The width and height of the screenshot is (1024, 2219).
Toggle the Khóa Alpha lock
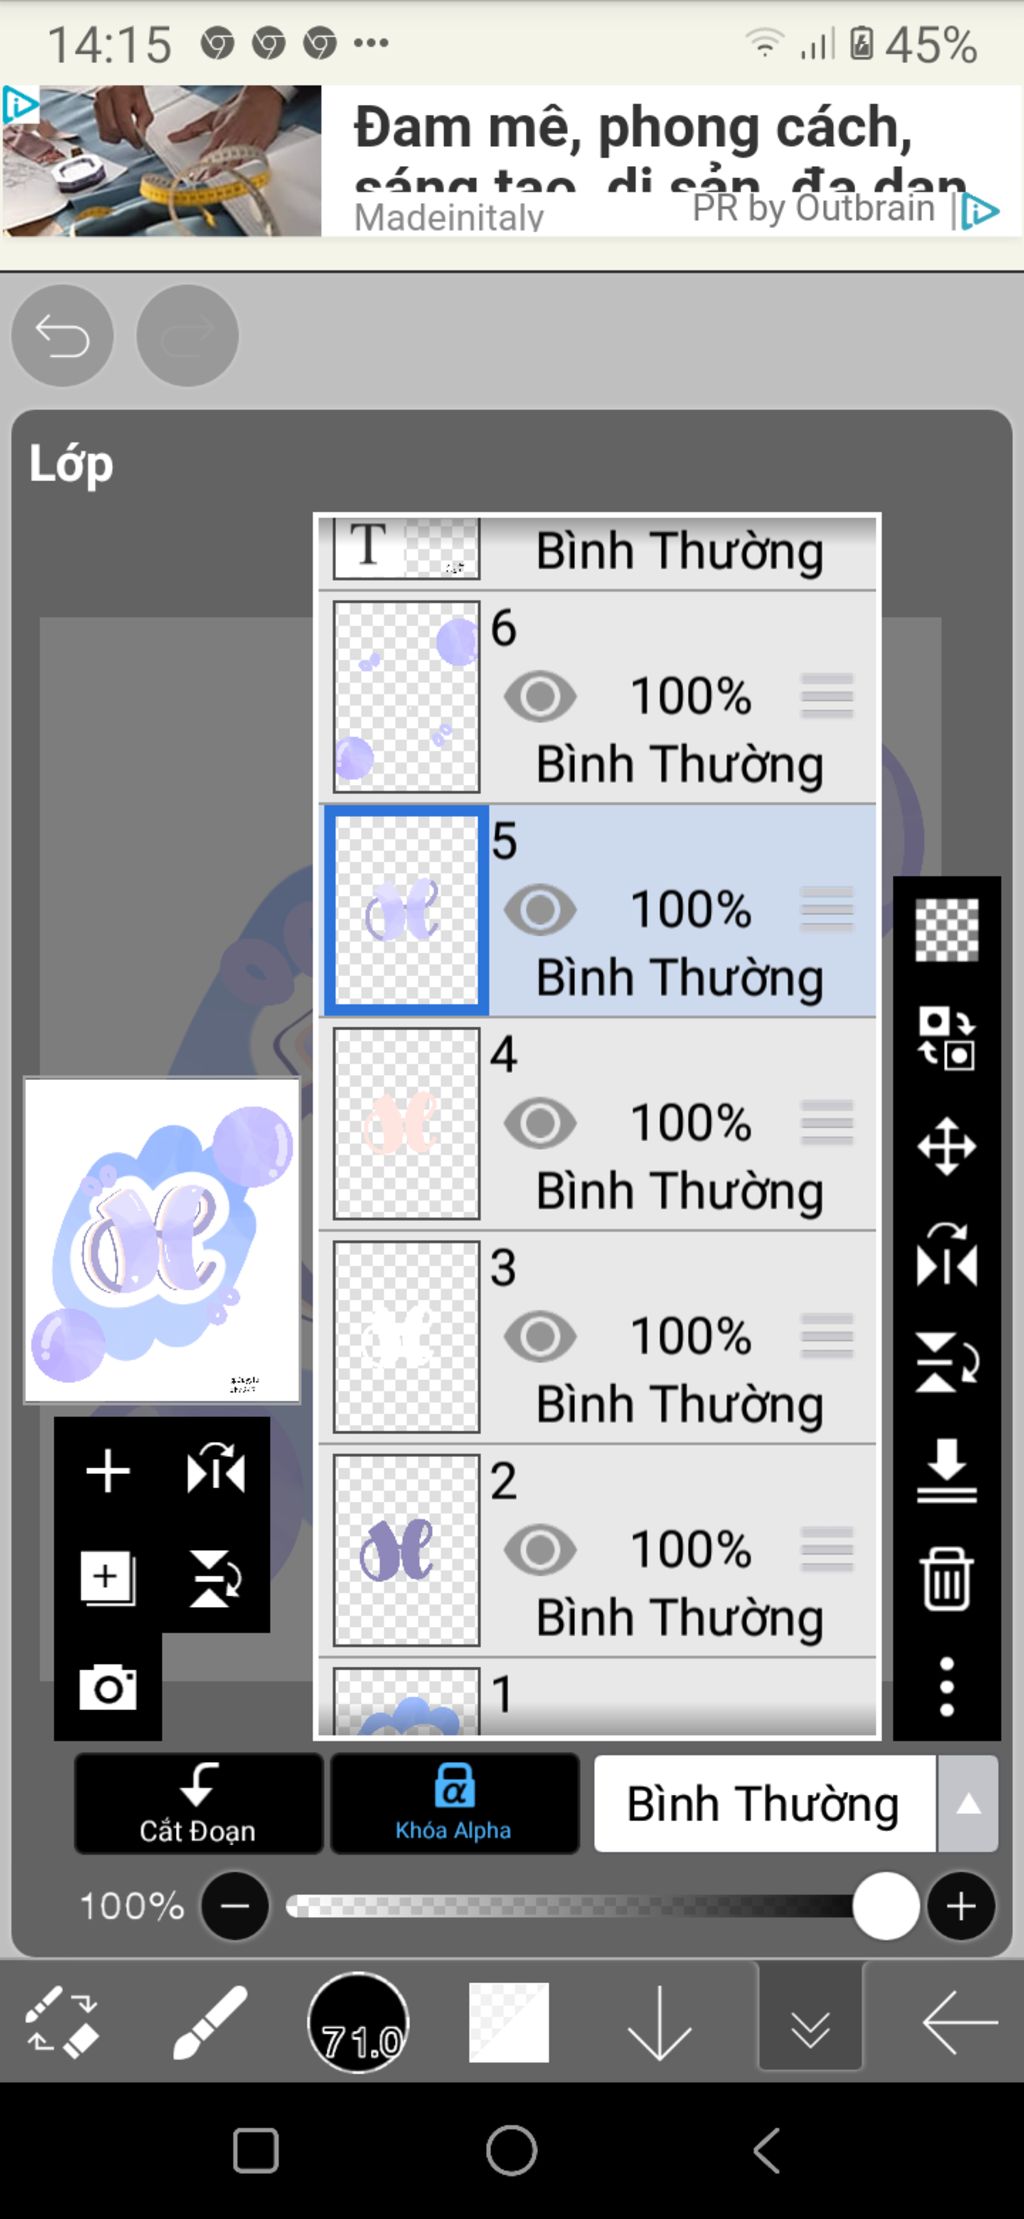pos(454,1803)
